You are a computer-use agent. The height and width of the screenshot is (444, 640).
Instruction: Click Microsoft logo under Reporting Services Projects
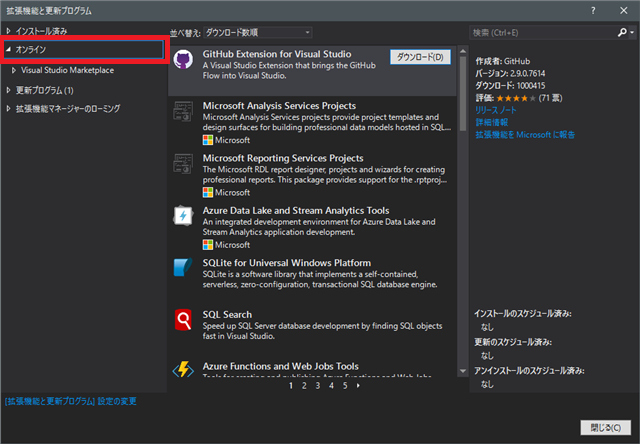click(208, 192)
